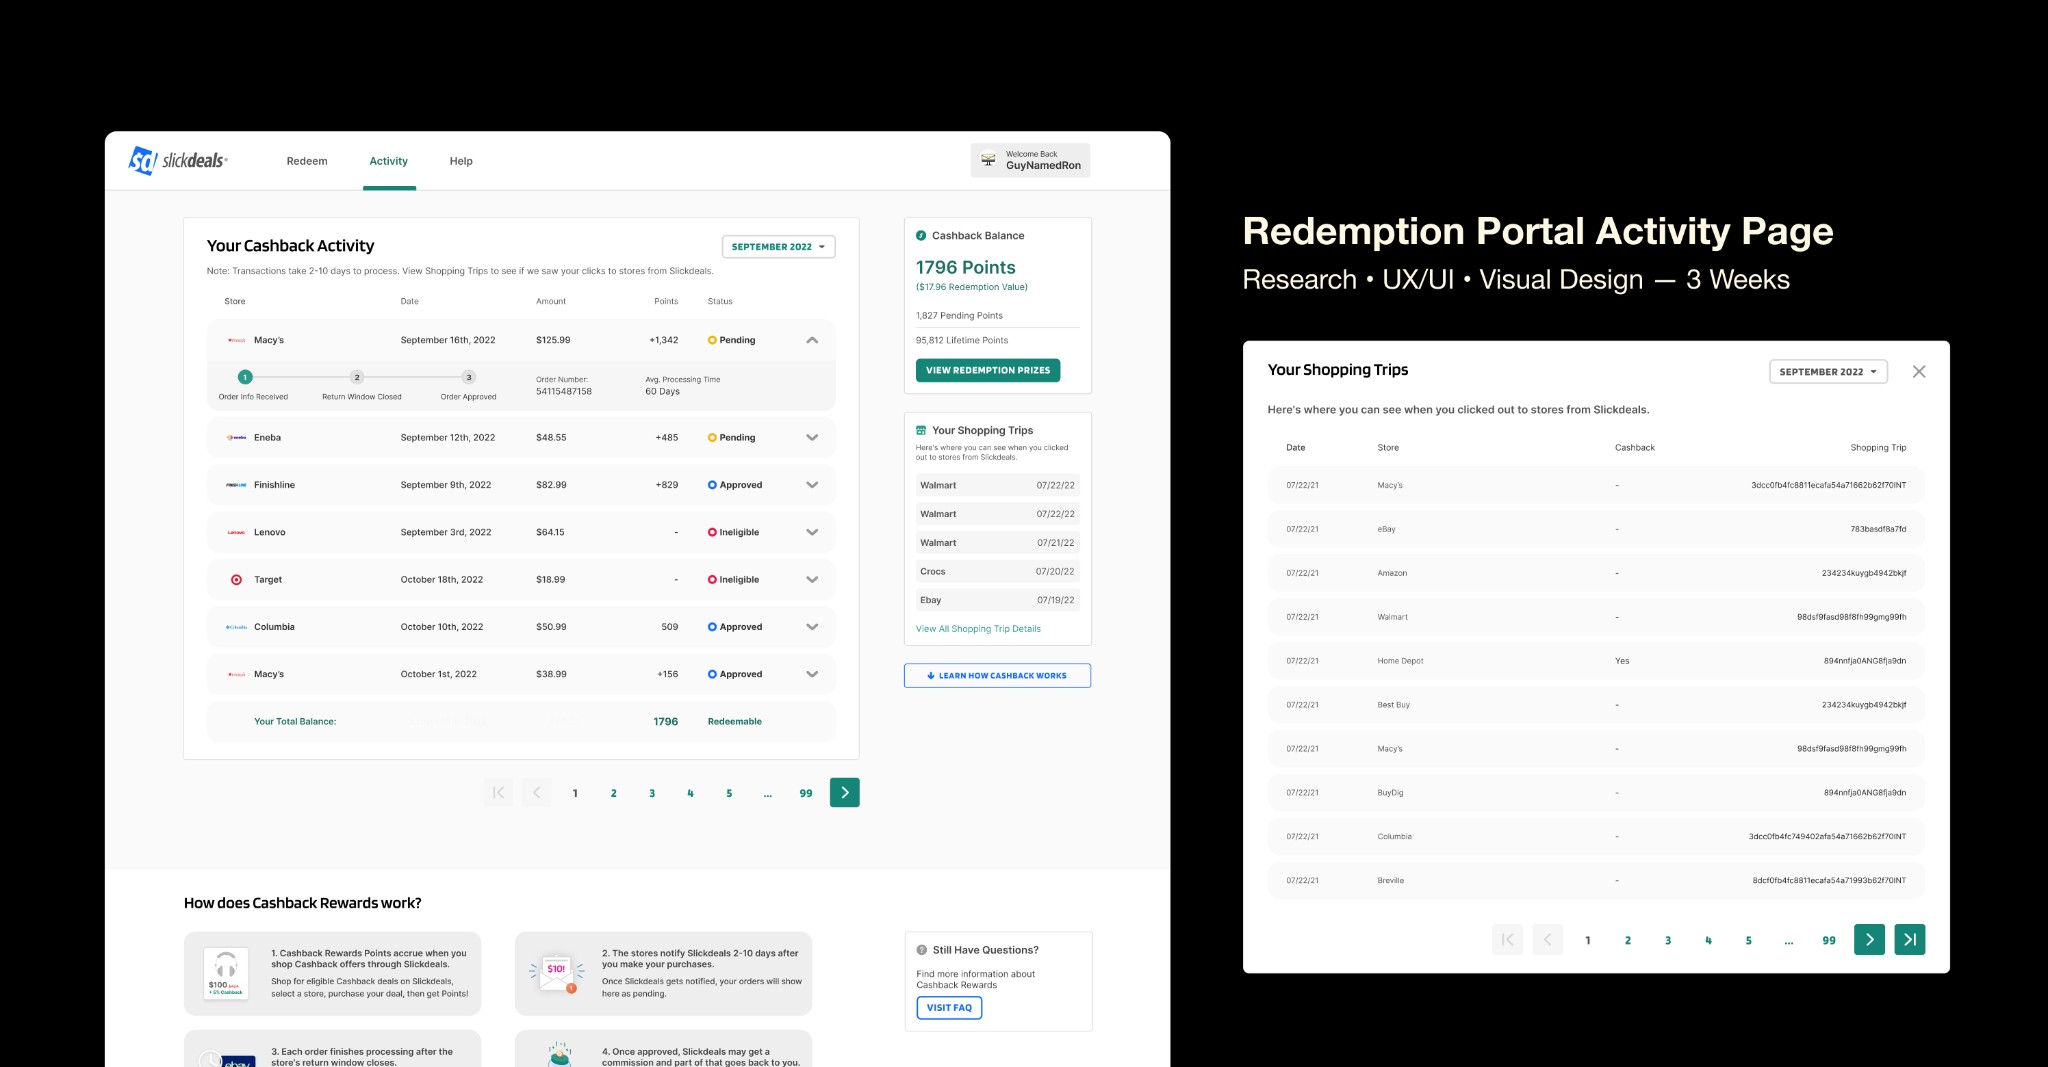The width and height of the screenshot is (2048, 1067).
Task: Click the Target store logo
Action: (x=236, y=579)
